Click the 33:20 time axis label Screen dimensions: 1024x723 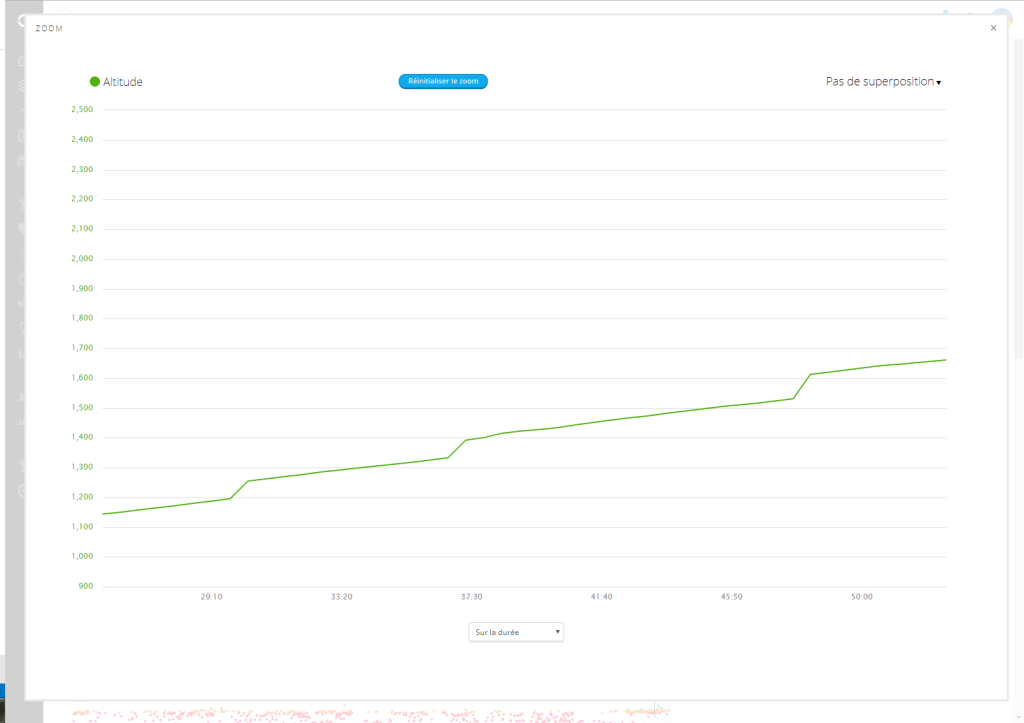point(341,597)
